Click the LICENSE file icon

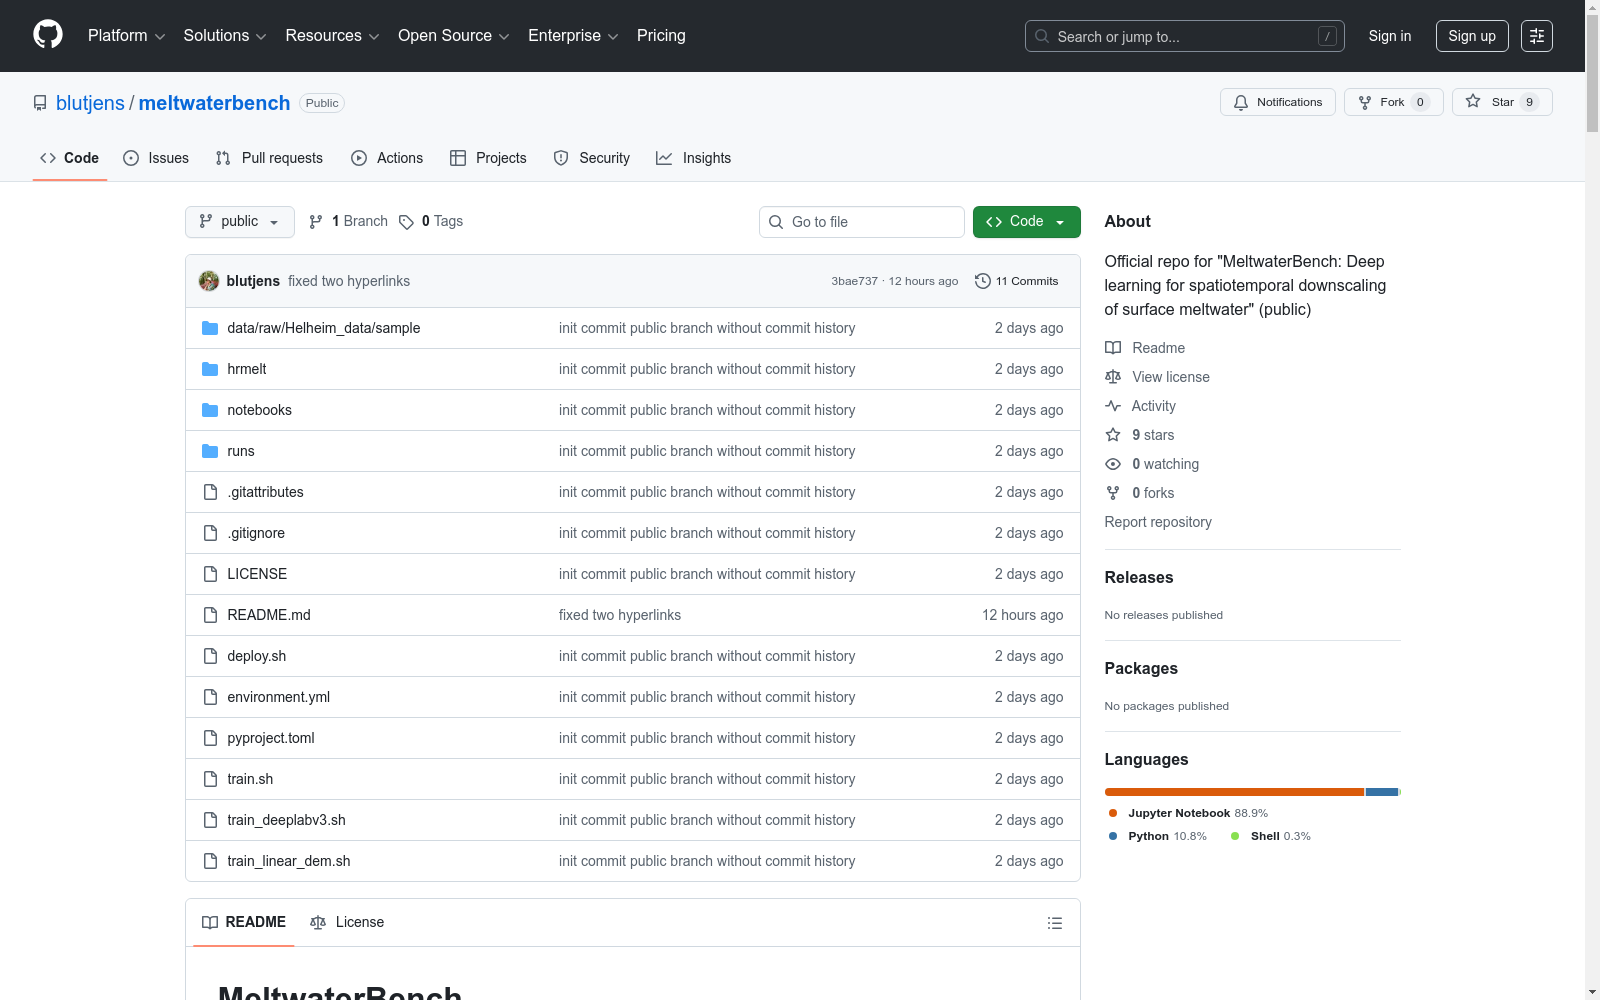[x=210, y=574]
